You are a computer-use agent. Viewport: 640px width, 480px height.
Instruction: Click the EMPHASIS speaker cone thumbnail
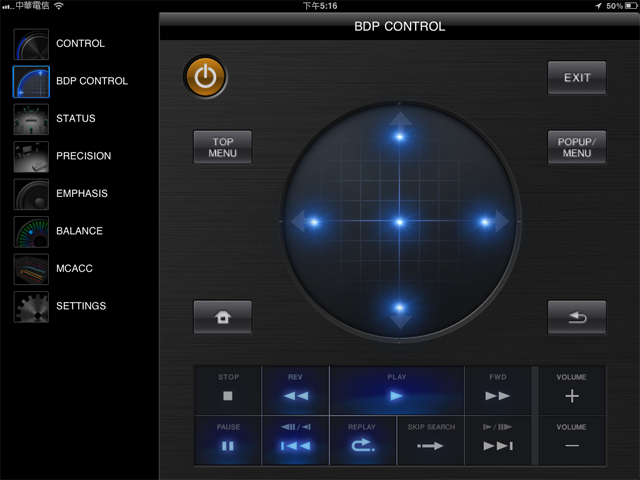coord(31,194)
